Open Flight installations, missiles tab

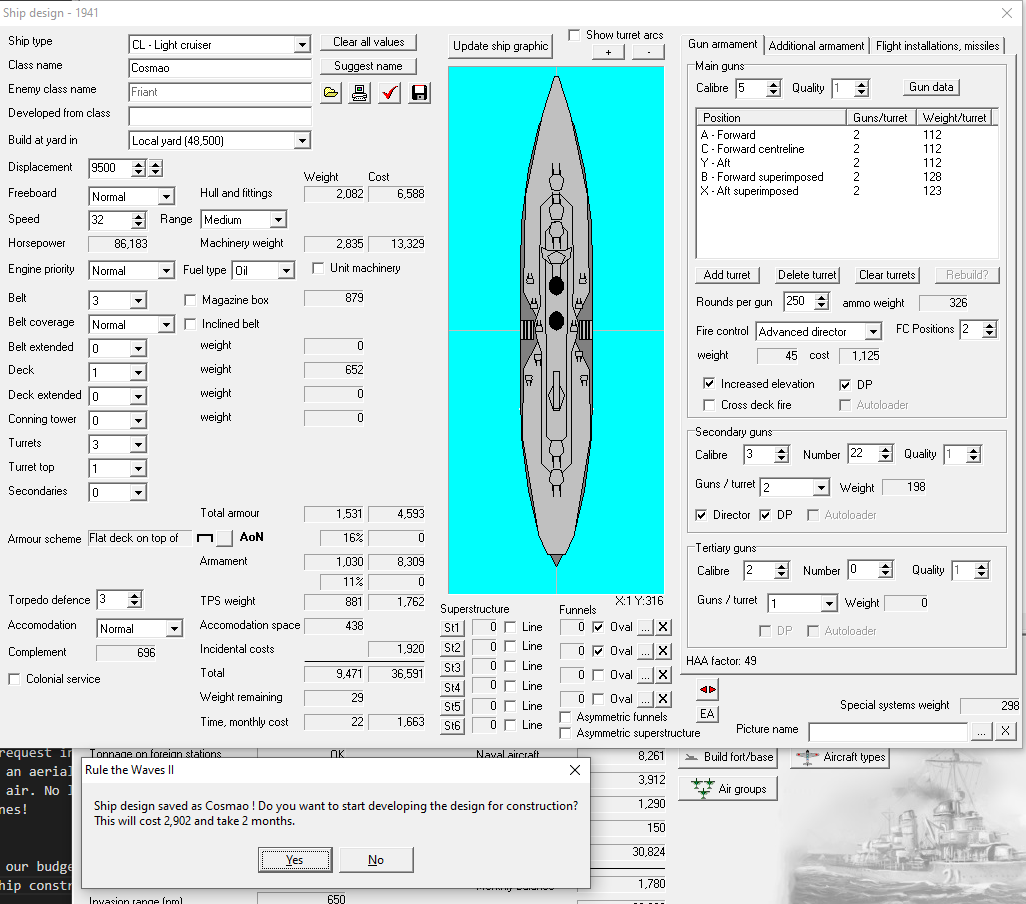[937, 46]
